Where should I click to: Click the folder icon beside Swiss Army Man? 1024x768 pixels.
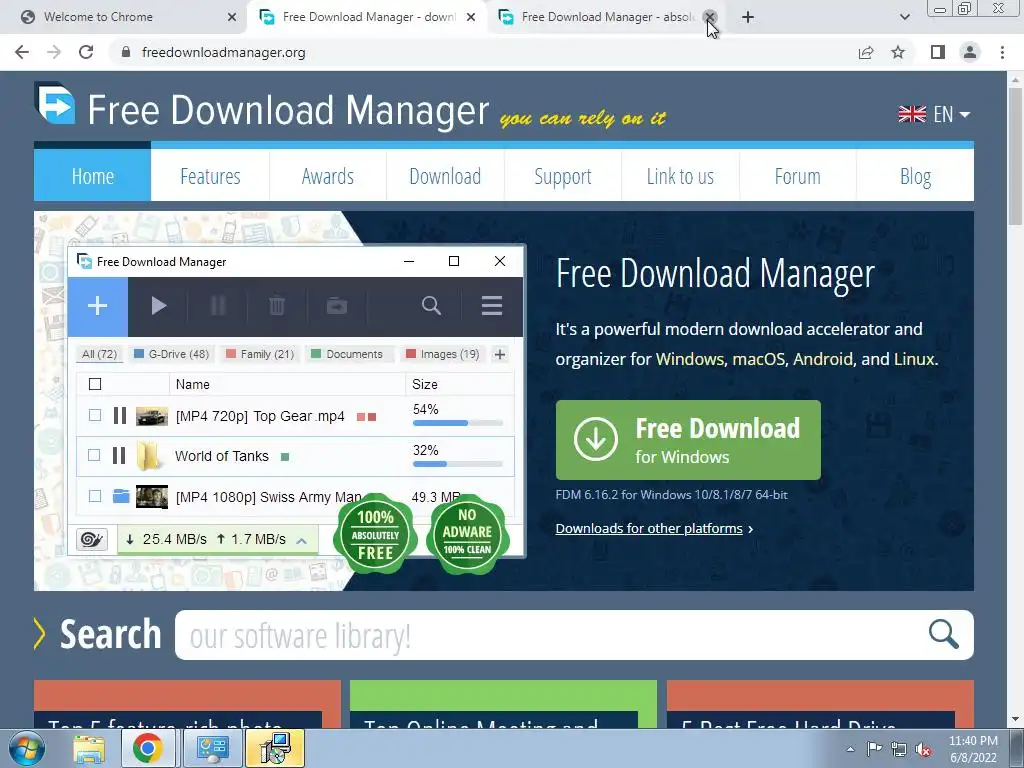[x=121, y=496]
